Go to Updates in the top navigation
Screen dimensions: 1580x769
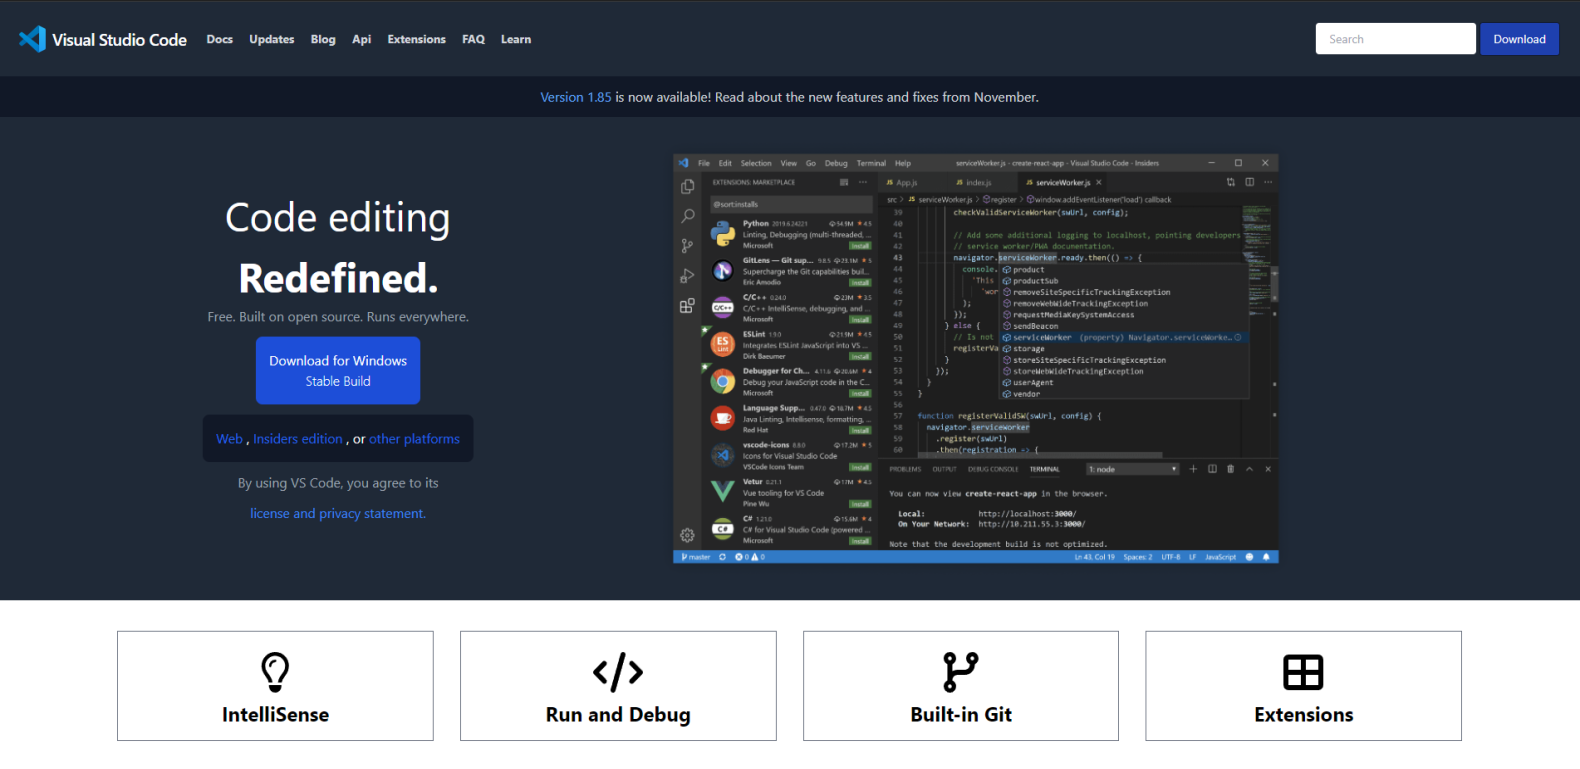coord(272,40)
